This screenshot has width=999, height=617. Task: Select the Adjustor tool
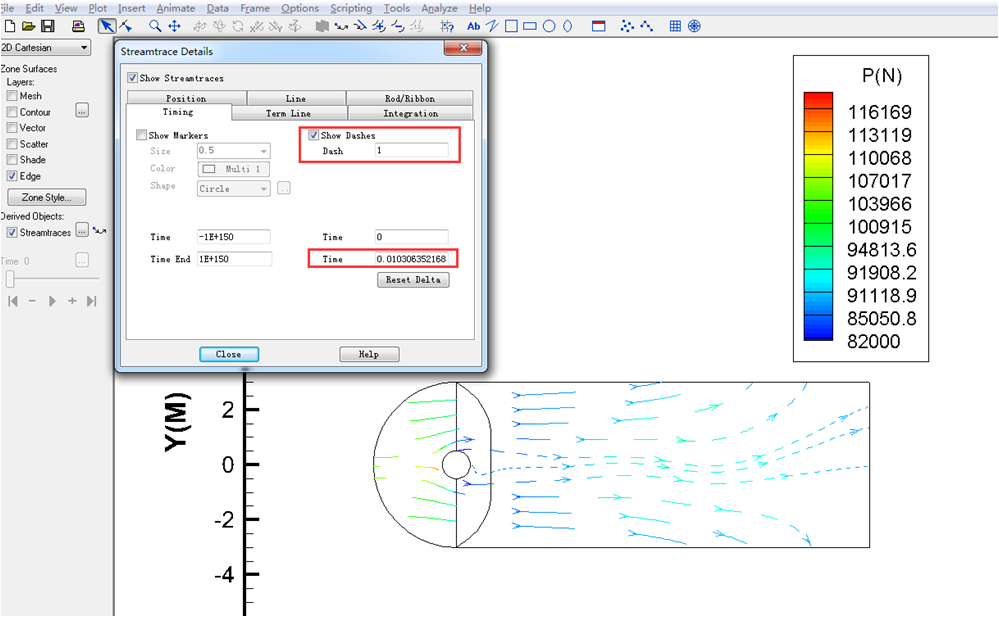[x=126, y=26]
